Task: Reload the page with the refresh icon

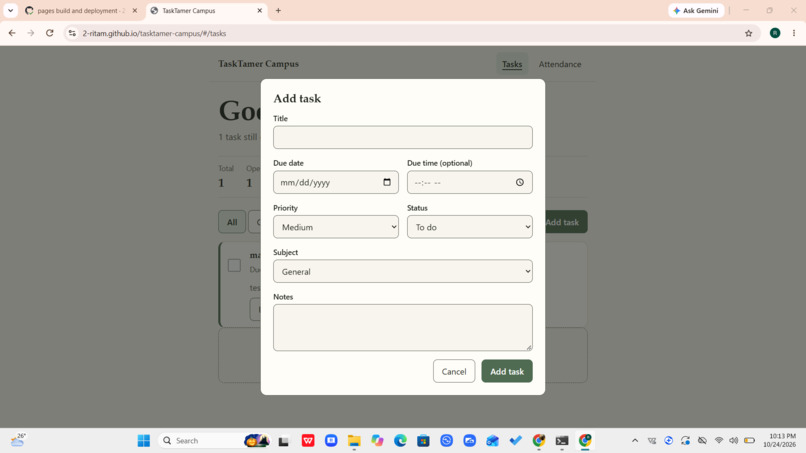Action: [49, 33]
